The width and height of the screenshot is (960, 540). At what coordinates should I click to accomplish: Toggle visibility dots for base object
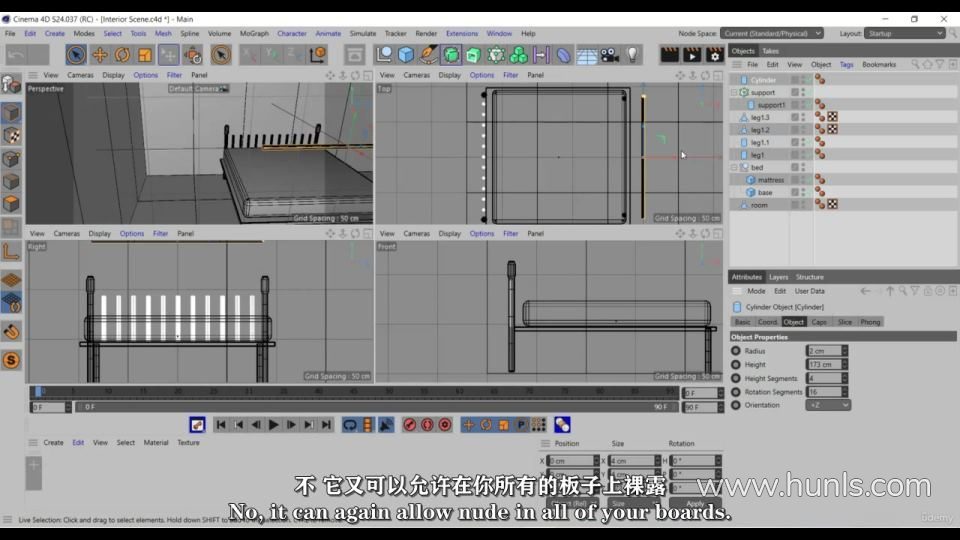point(804,192)
